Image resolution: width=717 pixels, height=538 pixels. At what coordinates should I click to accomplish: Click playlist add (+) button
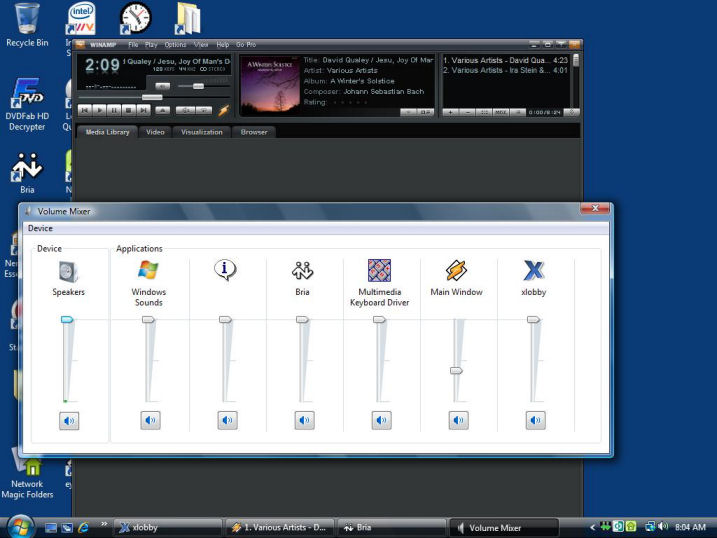pos(450,112)
